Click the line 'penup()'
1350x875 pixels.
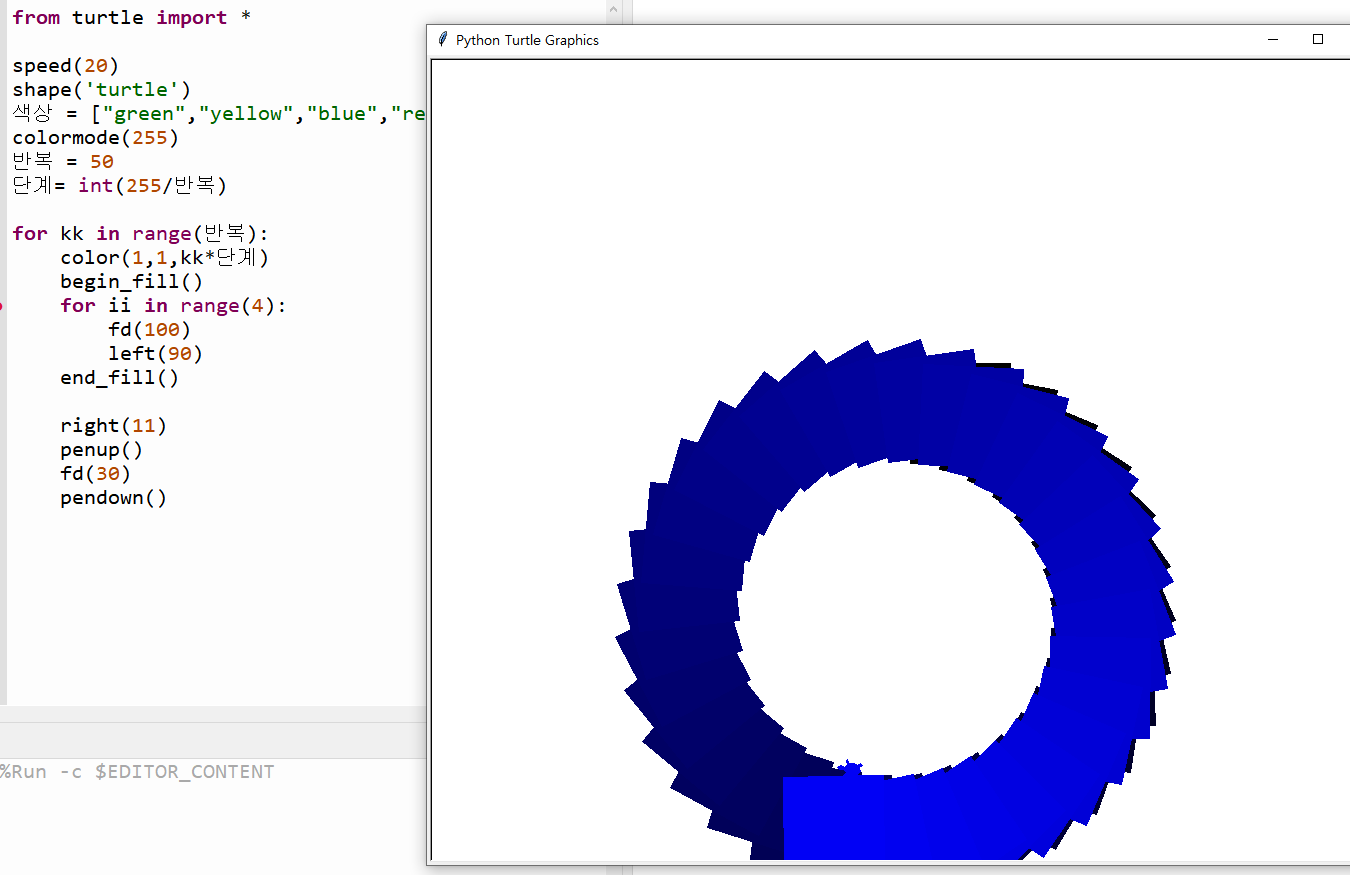[x=101, y=450]
